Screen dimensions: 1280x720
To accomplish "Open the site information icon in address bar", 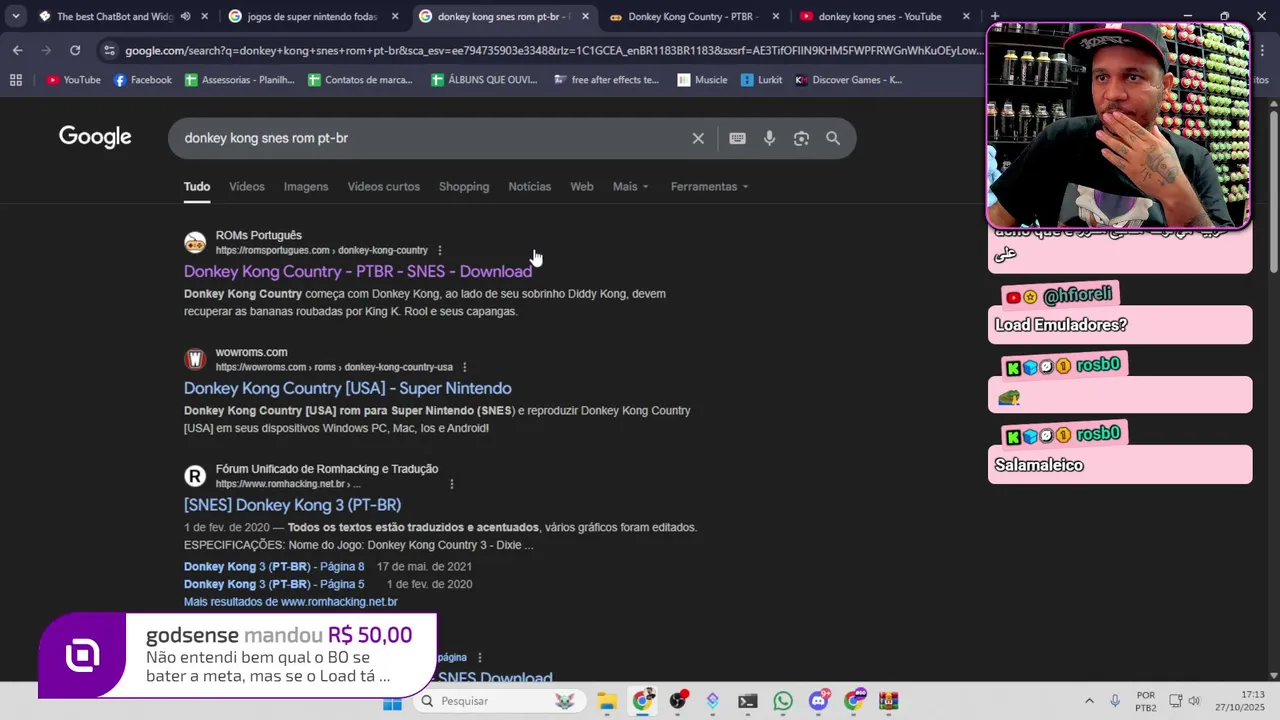I will 109,50.
